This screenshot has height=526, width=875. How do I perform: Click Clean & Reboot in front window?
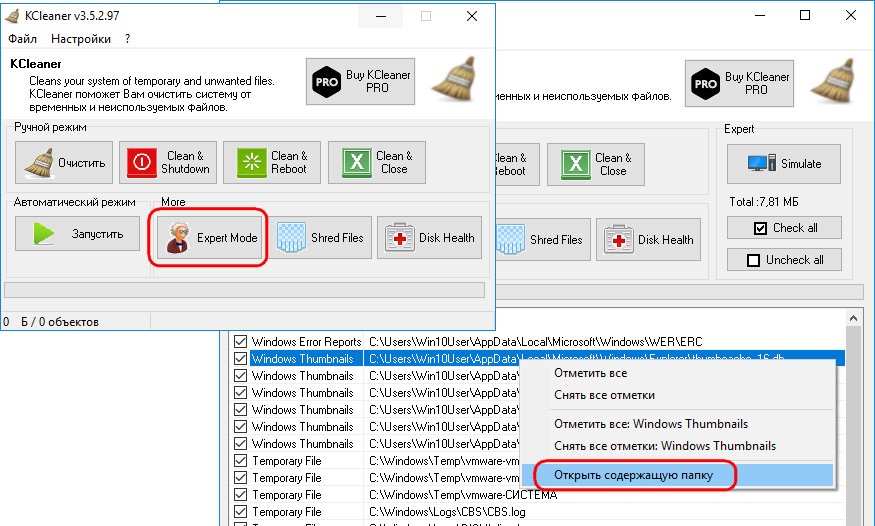272,162
